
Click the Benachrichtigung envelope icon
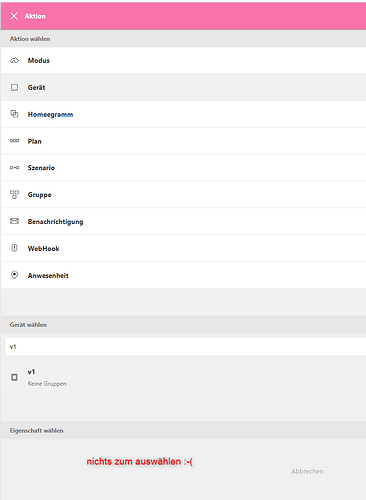14,221
